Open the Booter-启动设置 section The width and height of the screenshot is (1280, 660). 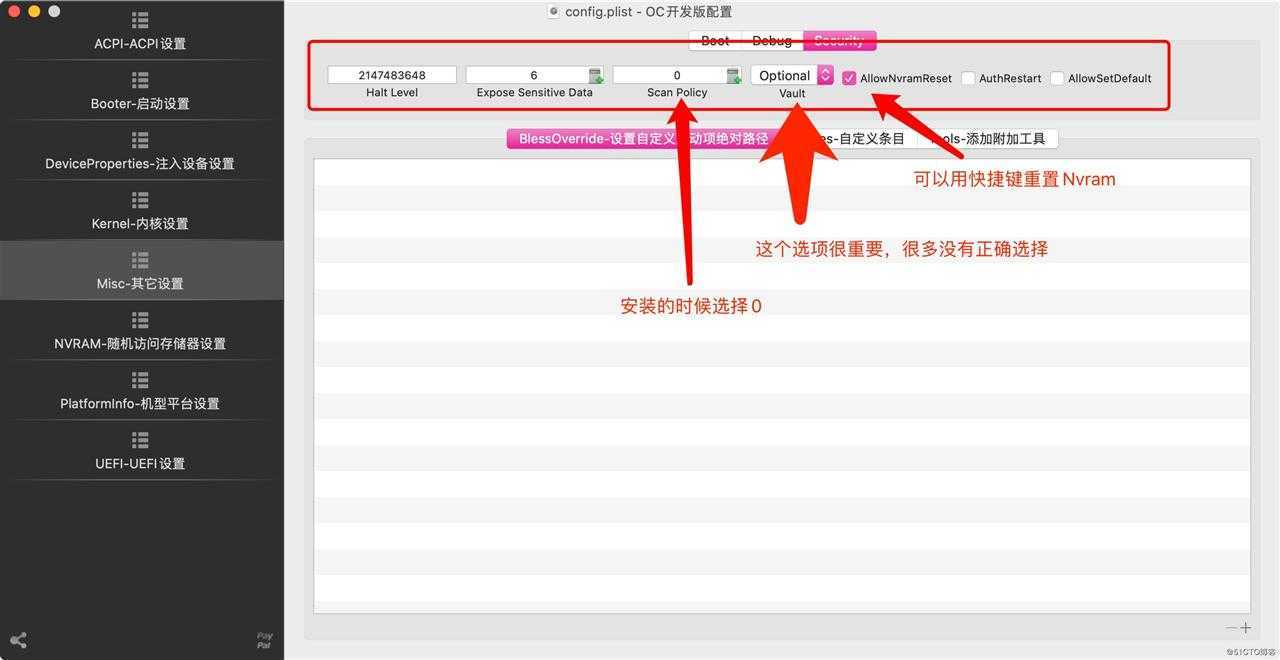pyautogui.click(x=140, y=92)
